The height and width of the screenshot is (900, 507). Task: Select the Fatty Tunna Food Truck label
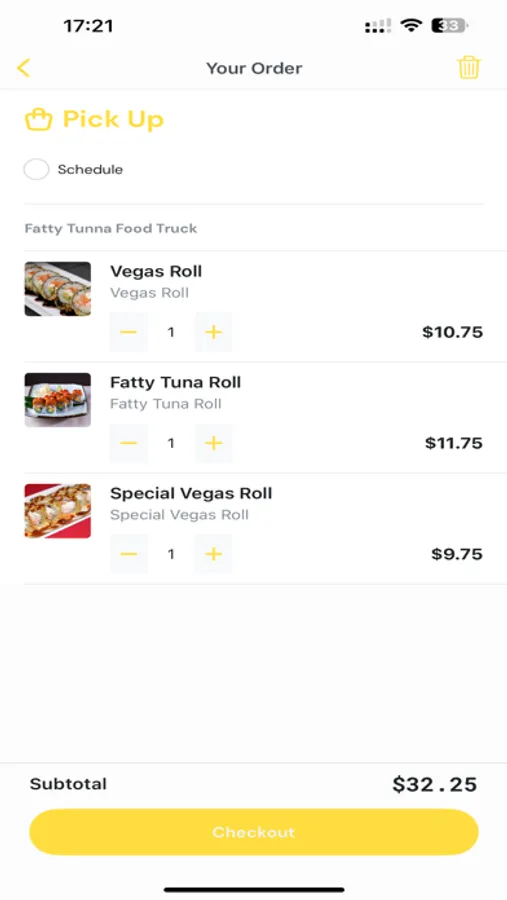(x=111, y=228)
